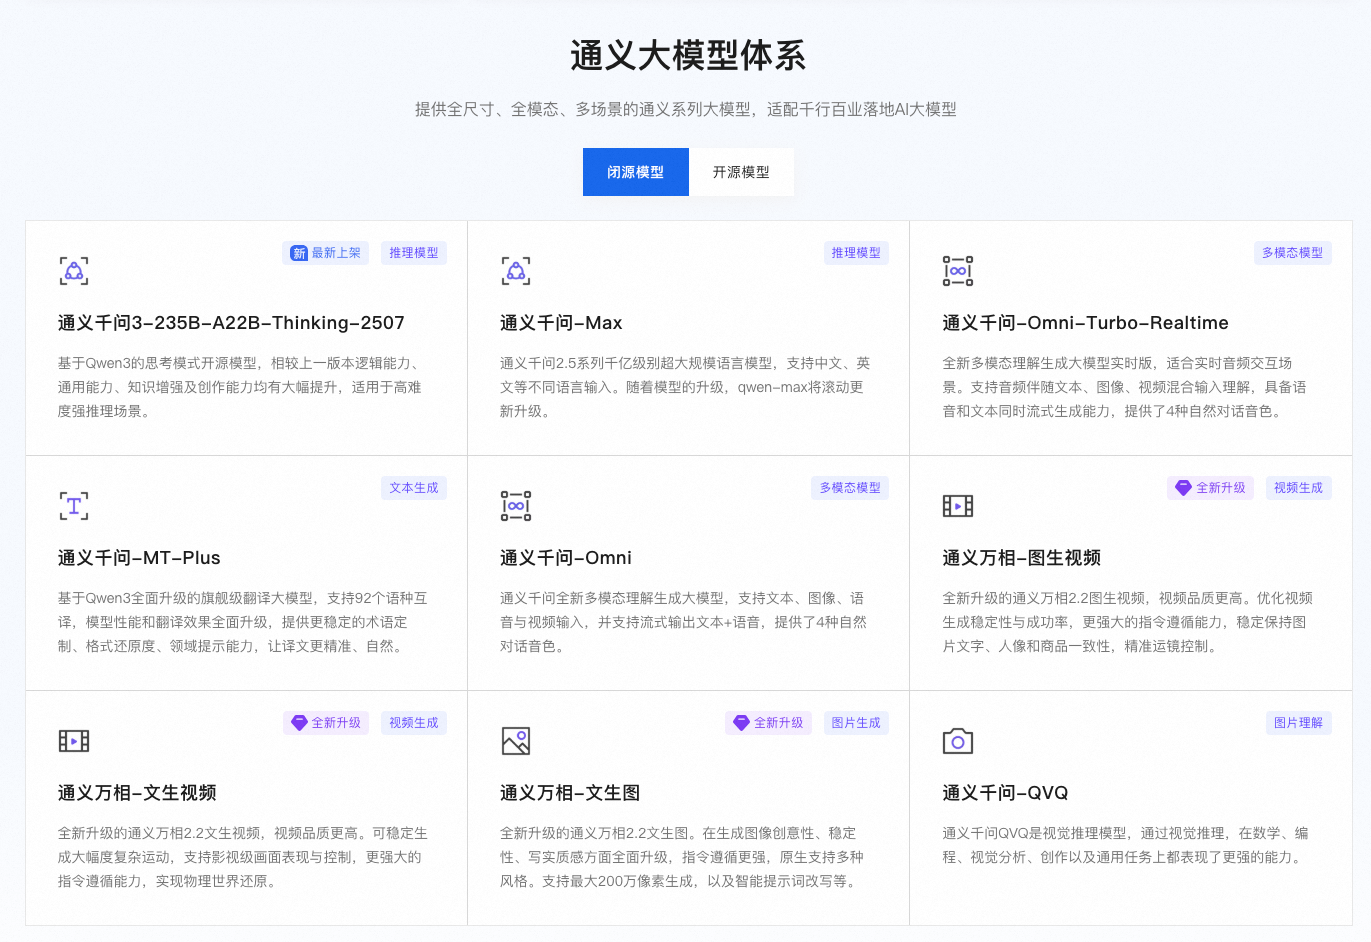Open the 通义万相-文生图 title
The image size is (1371, 942).
pyautogui.click(x=570, y=793)
